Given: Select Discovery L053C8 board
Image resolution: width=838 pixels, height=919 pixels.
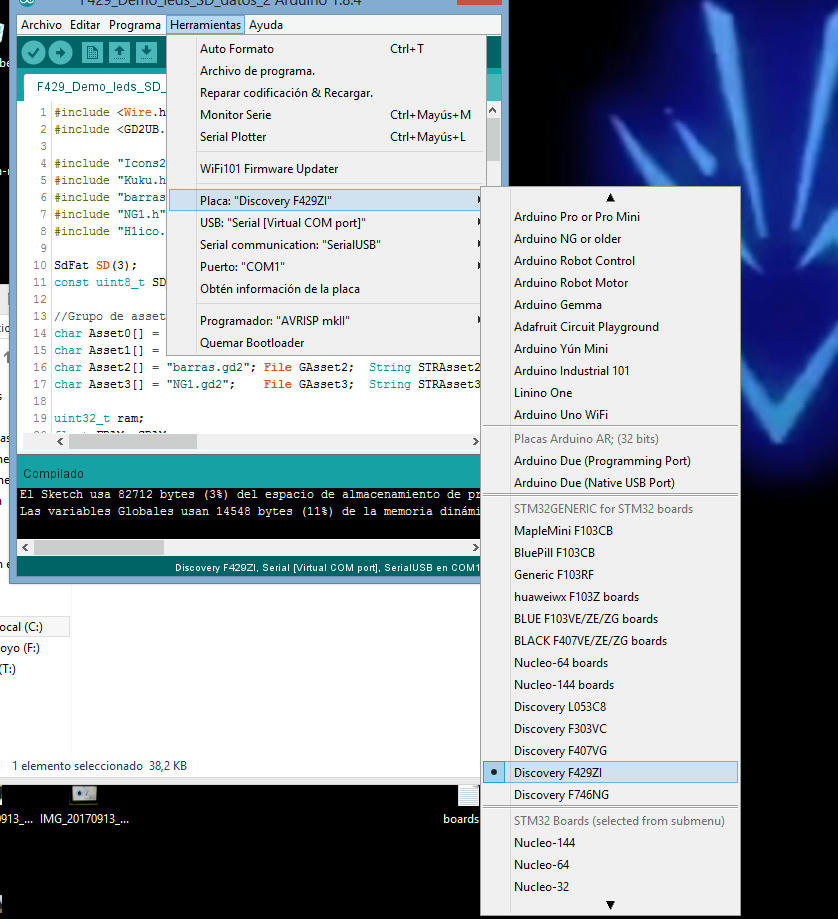Looking at the screenshot, I should pyautogui.click(x=610, y=706).
